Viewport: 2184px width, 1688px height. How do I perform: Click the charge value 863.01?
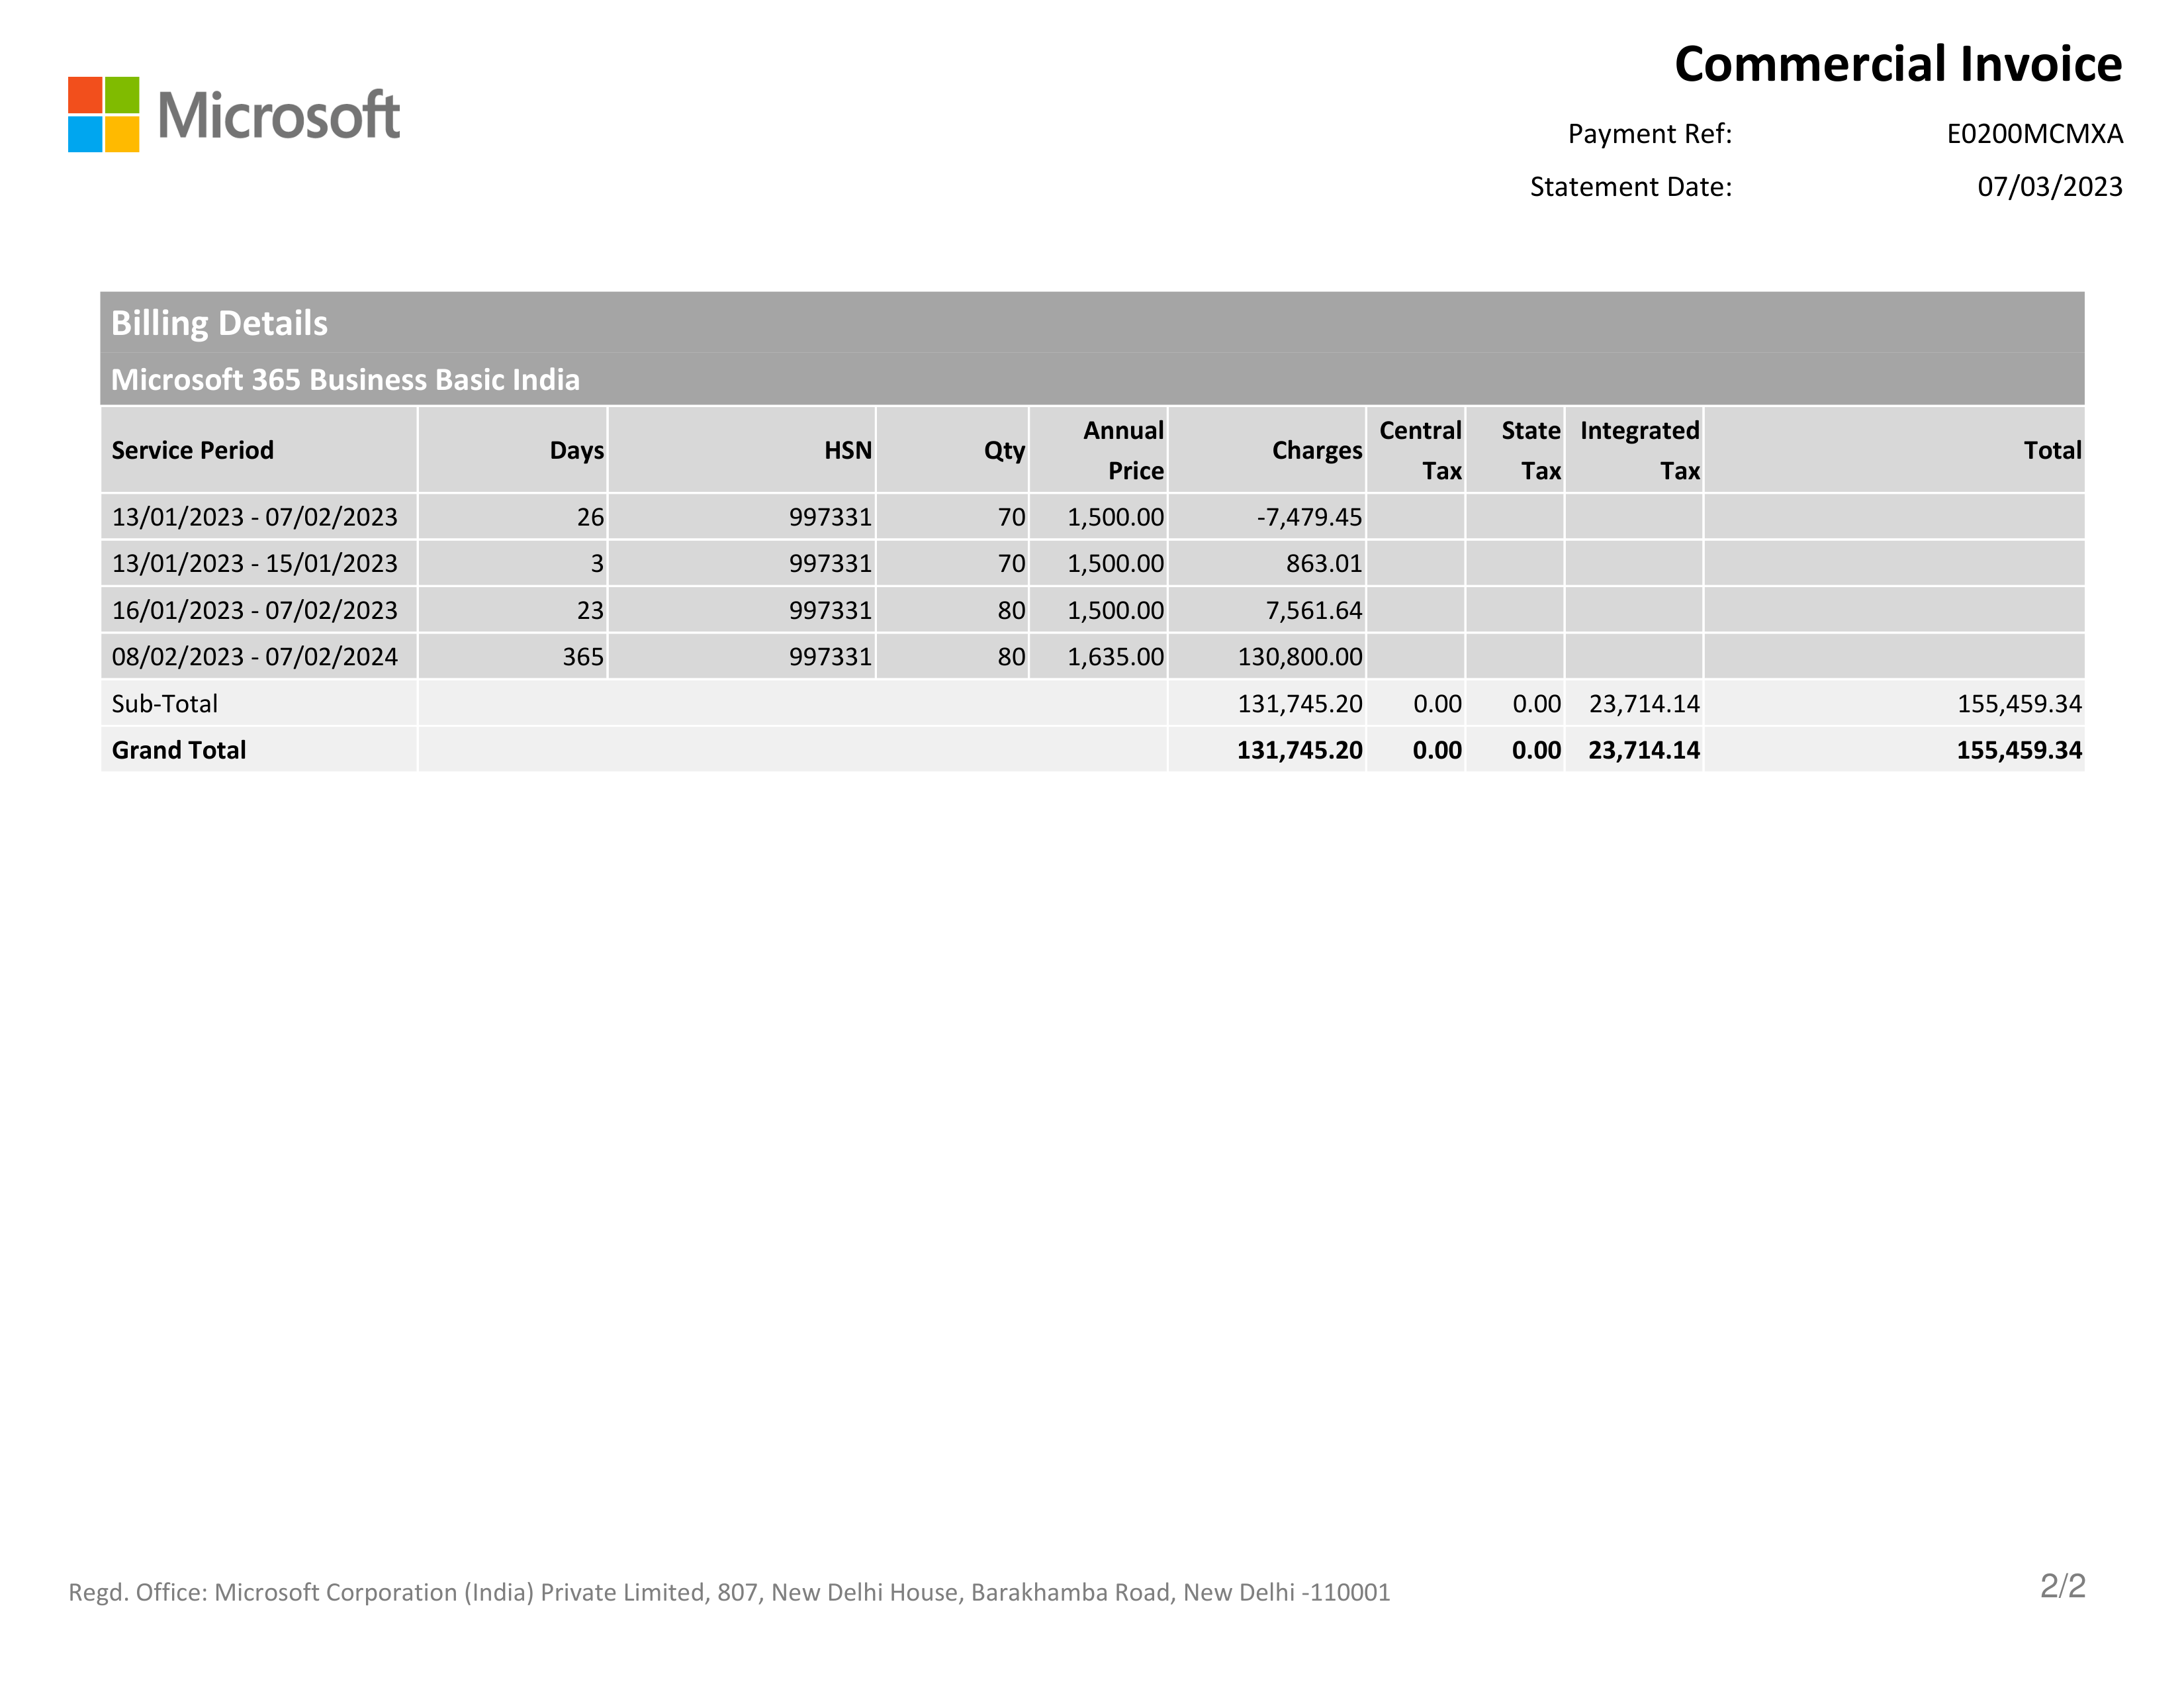[x=1324, y=563]
